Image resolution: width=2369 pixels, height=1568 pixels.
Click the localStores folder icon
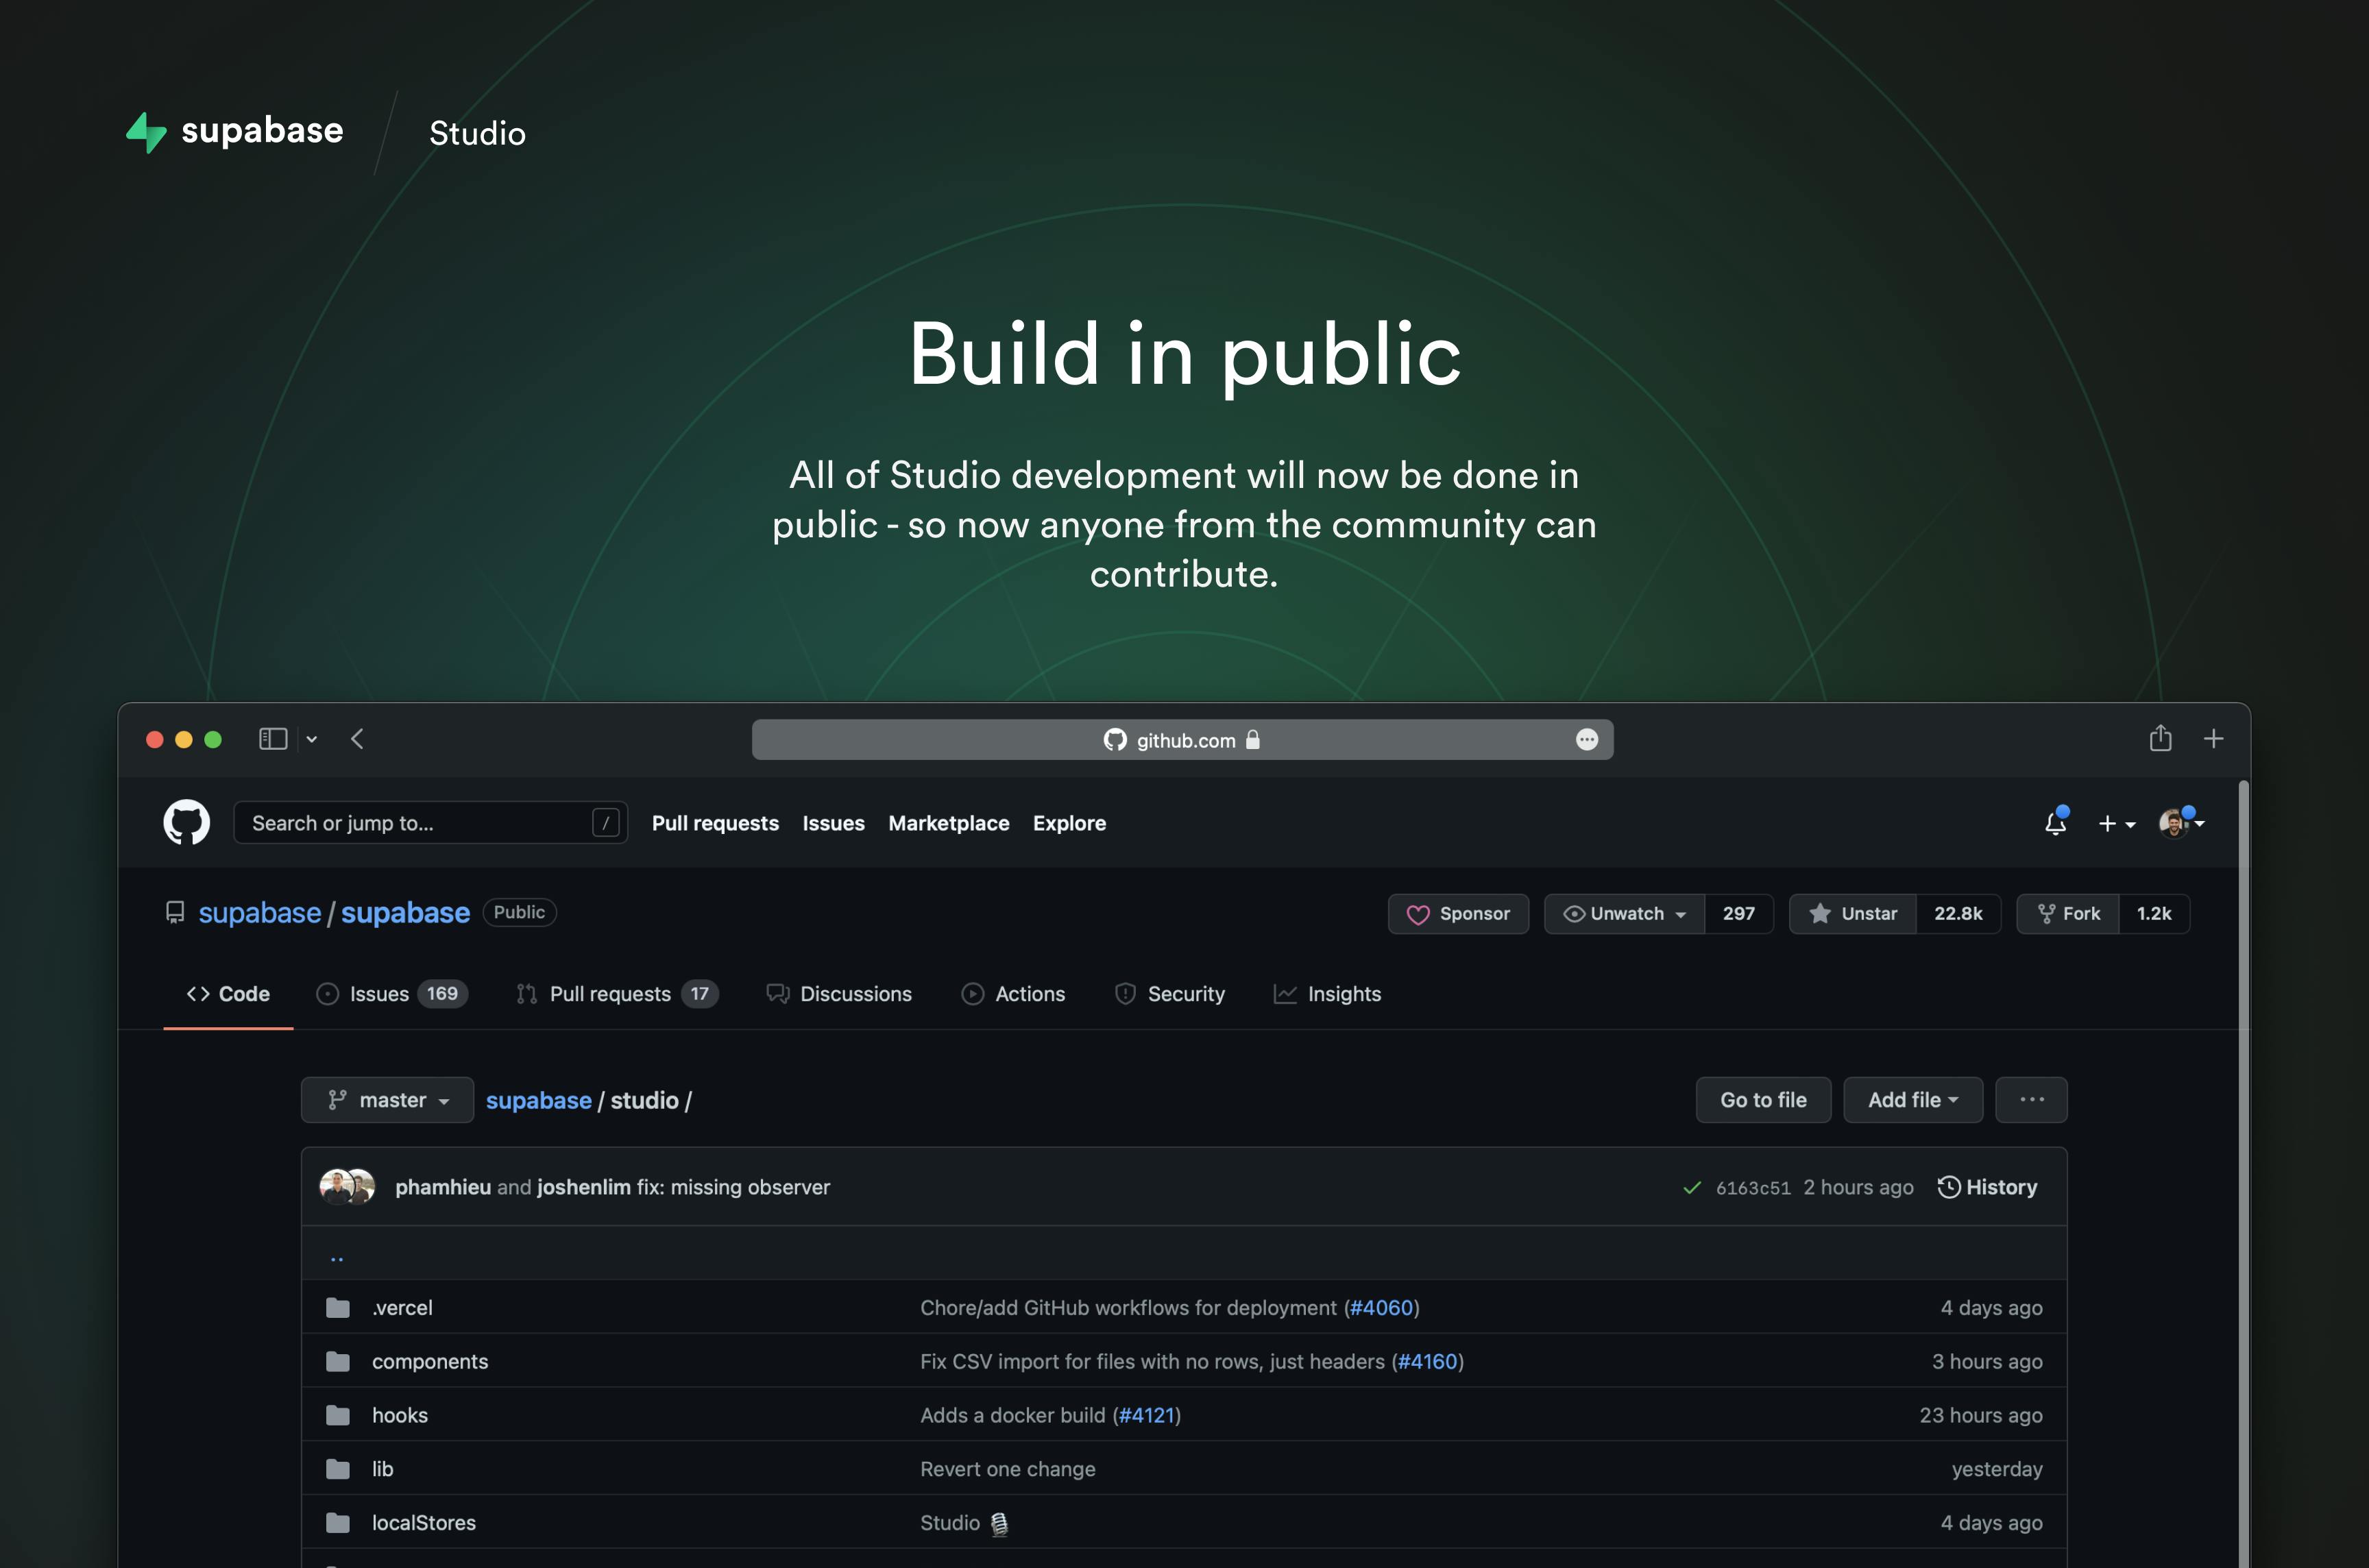pos(338,1523)
